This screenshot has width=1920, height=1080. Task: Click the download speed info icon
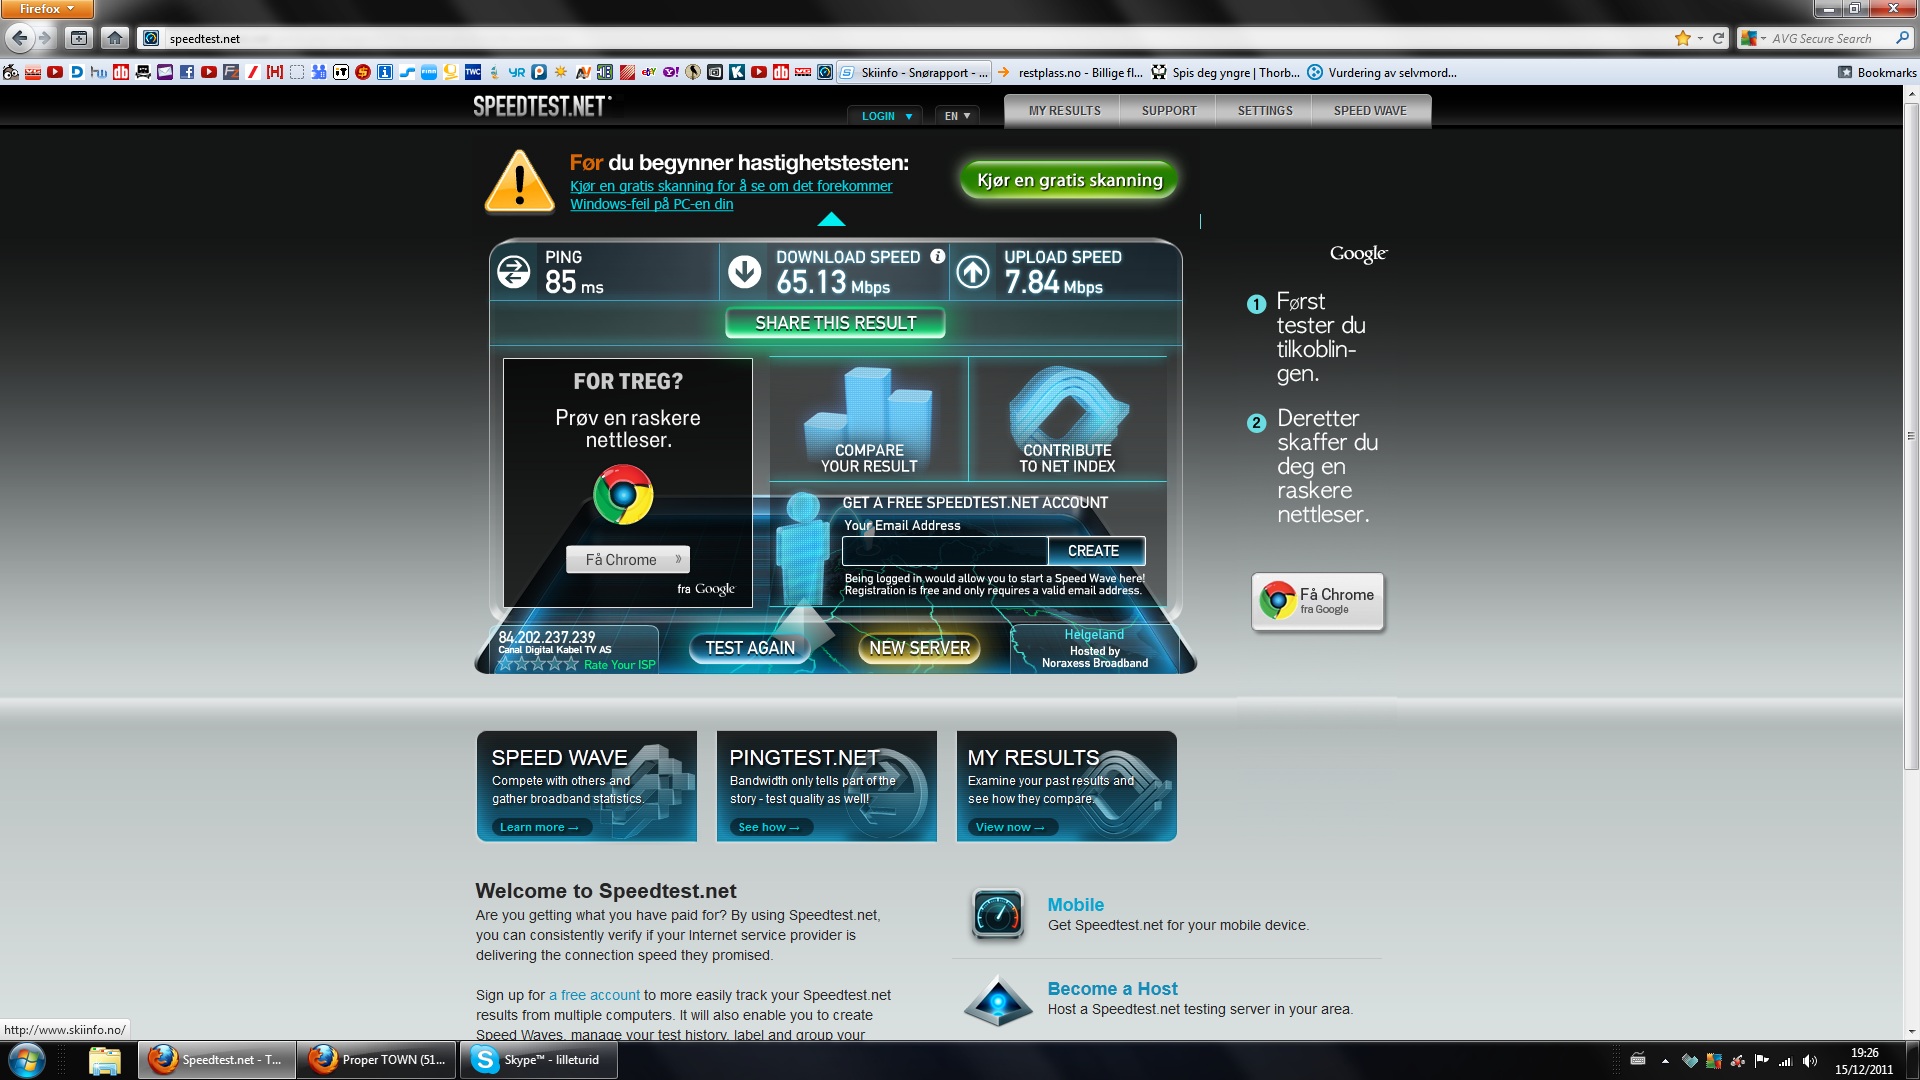pos(937,257)
